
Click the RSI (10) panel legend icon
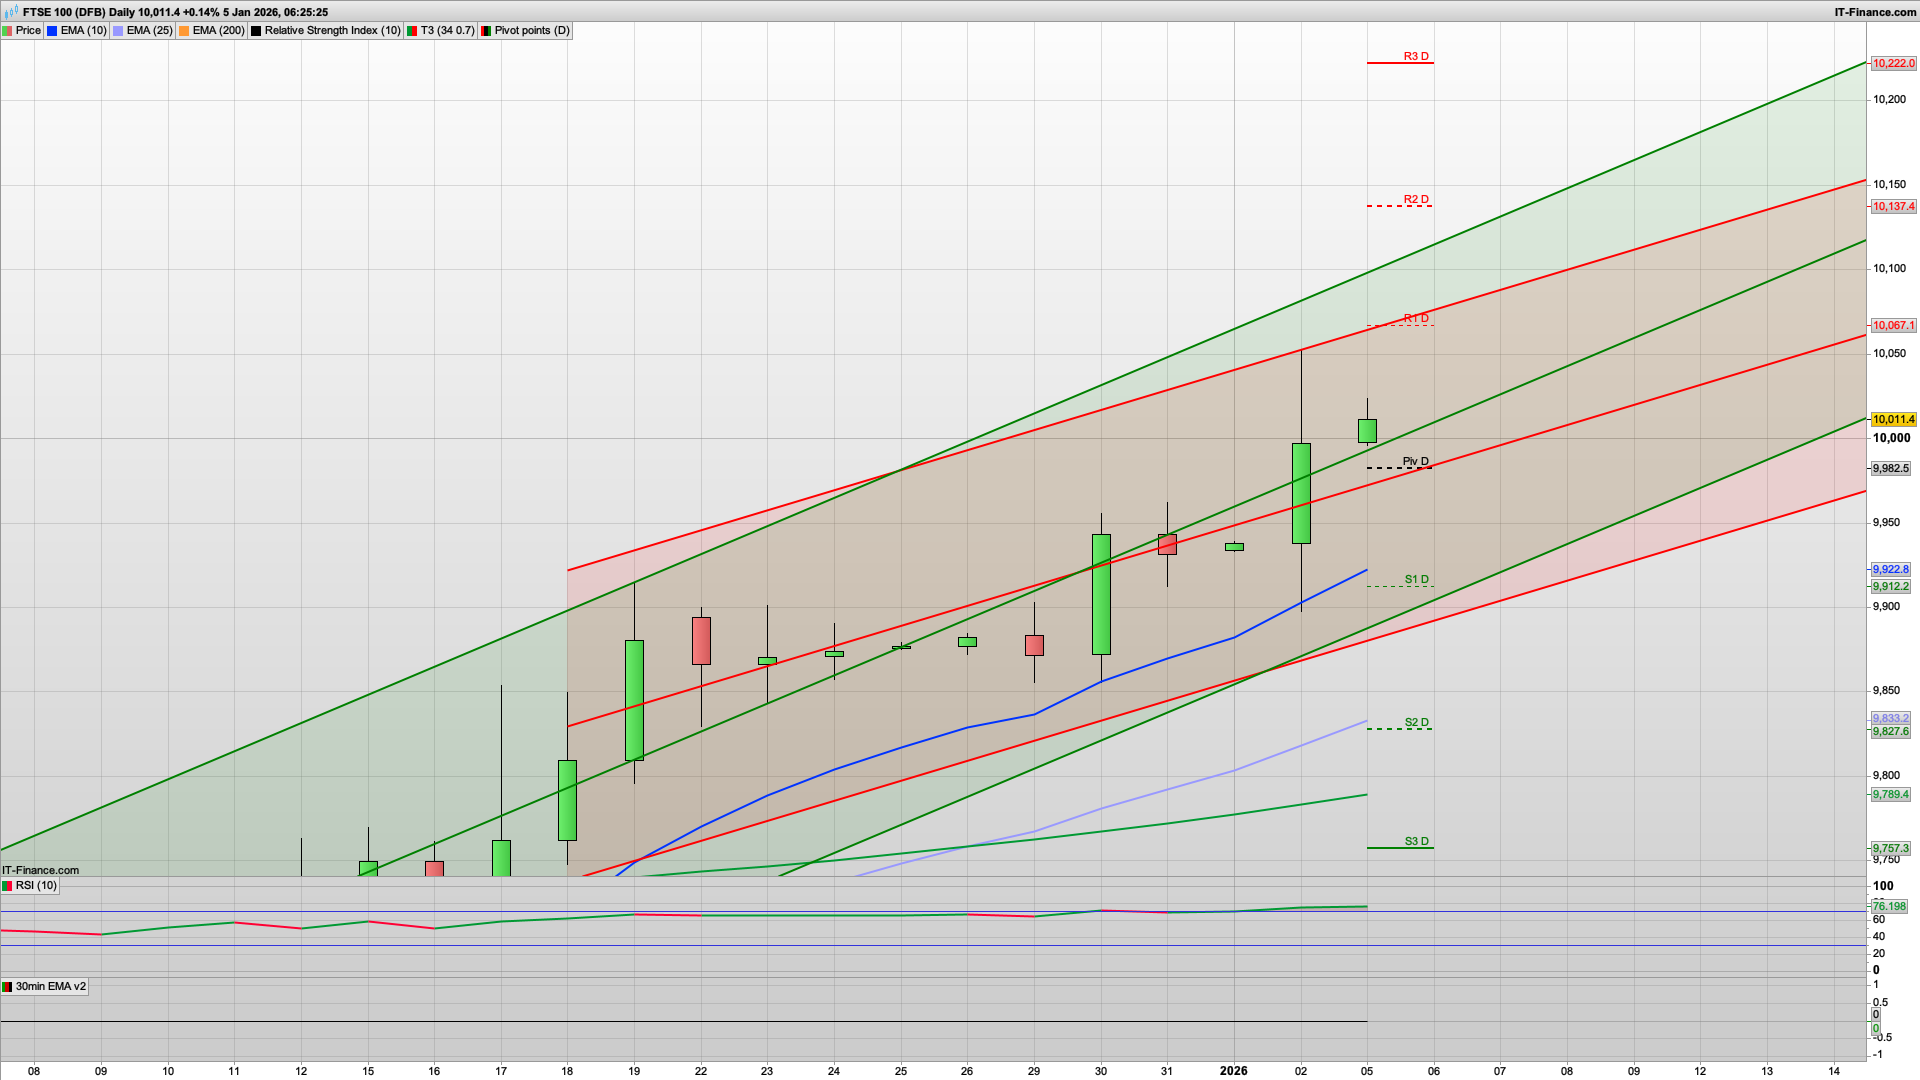point(8,886)
